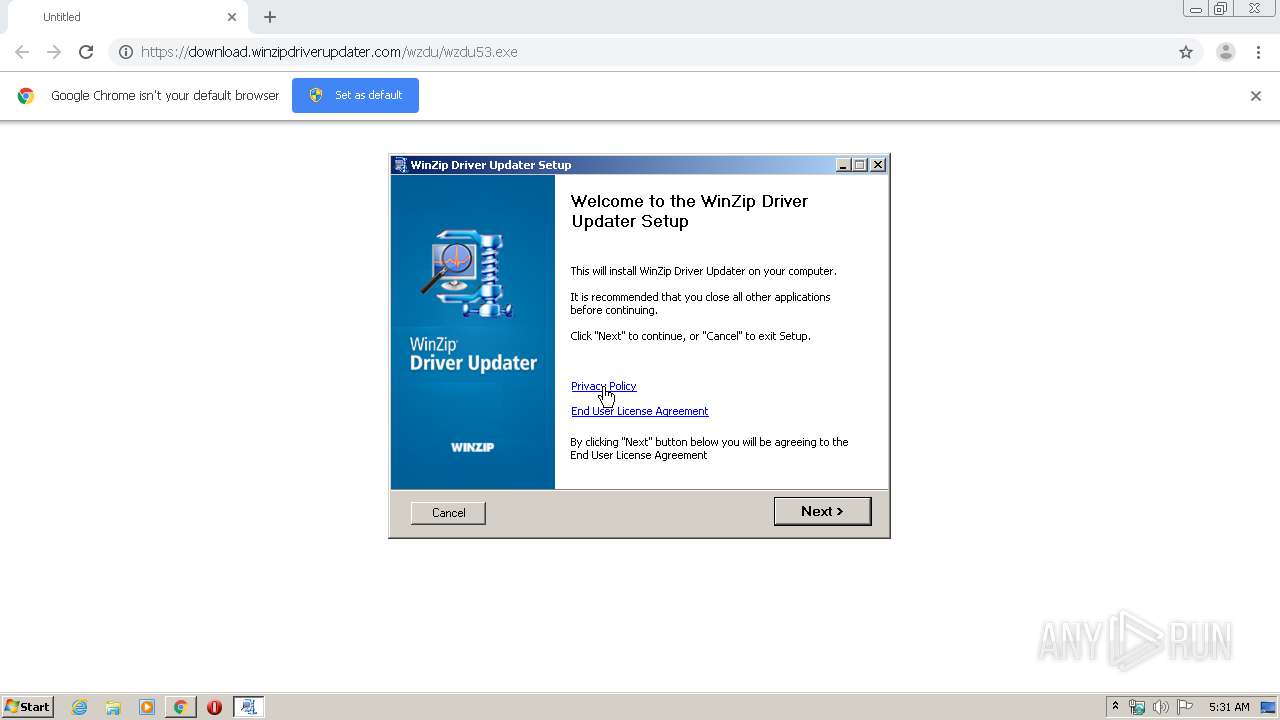1280x720 pixels.
Task: Click 'Welcome to the WinZip Driver Updater Setup' heading
Action: click(x=689, y=211)
